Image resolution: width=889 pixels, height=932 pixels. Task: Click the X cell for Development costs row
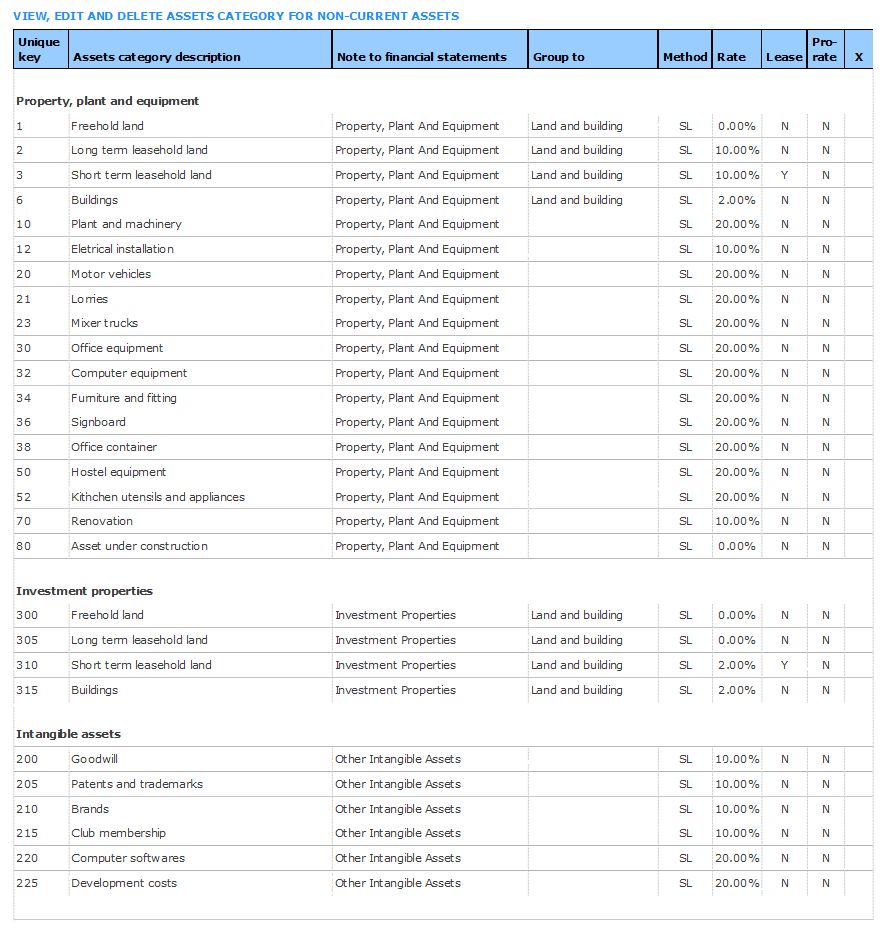[858, 883]
